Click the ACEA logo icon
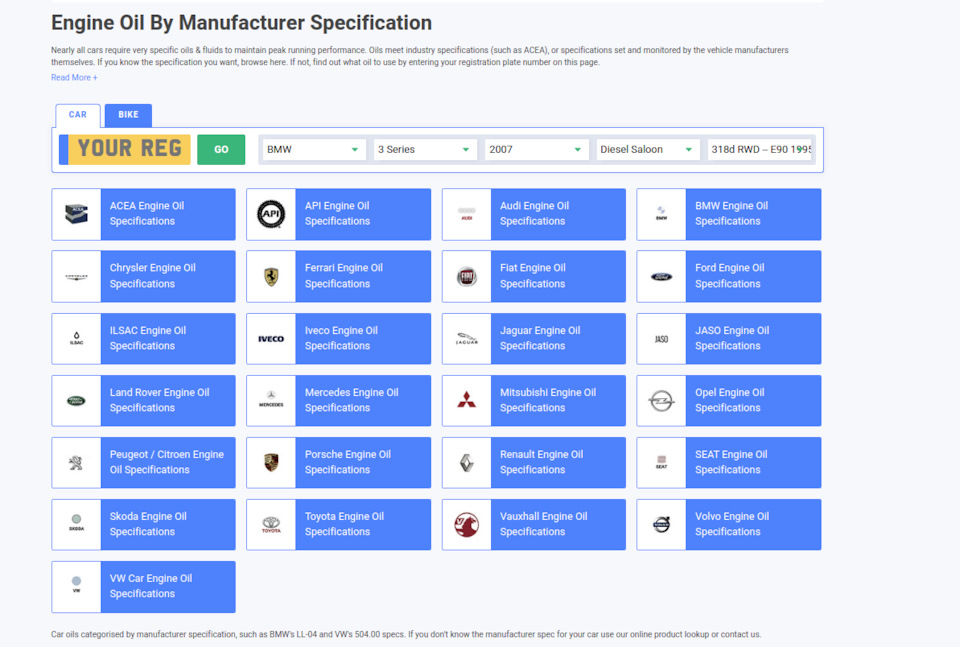Viewport: 960px width, 647px height. pos(77,214)
